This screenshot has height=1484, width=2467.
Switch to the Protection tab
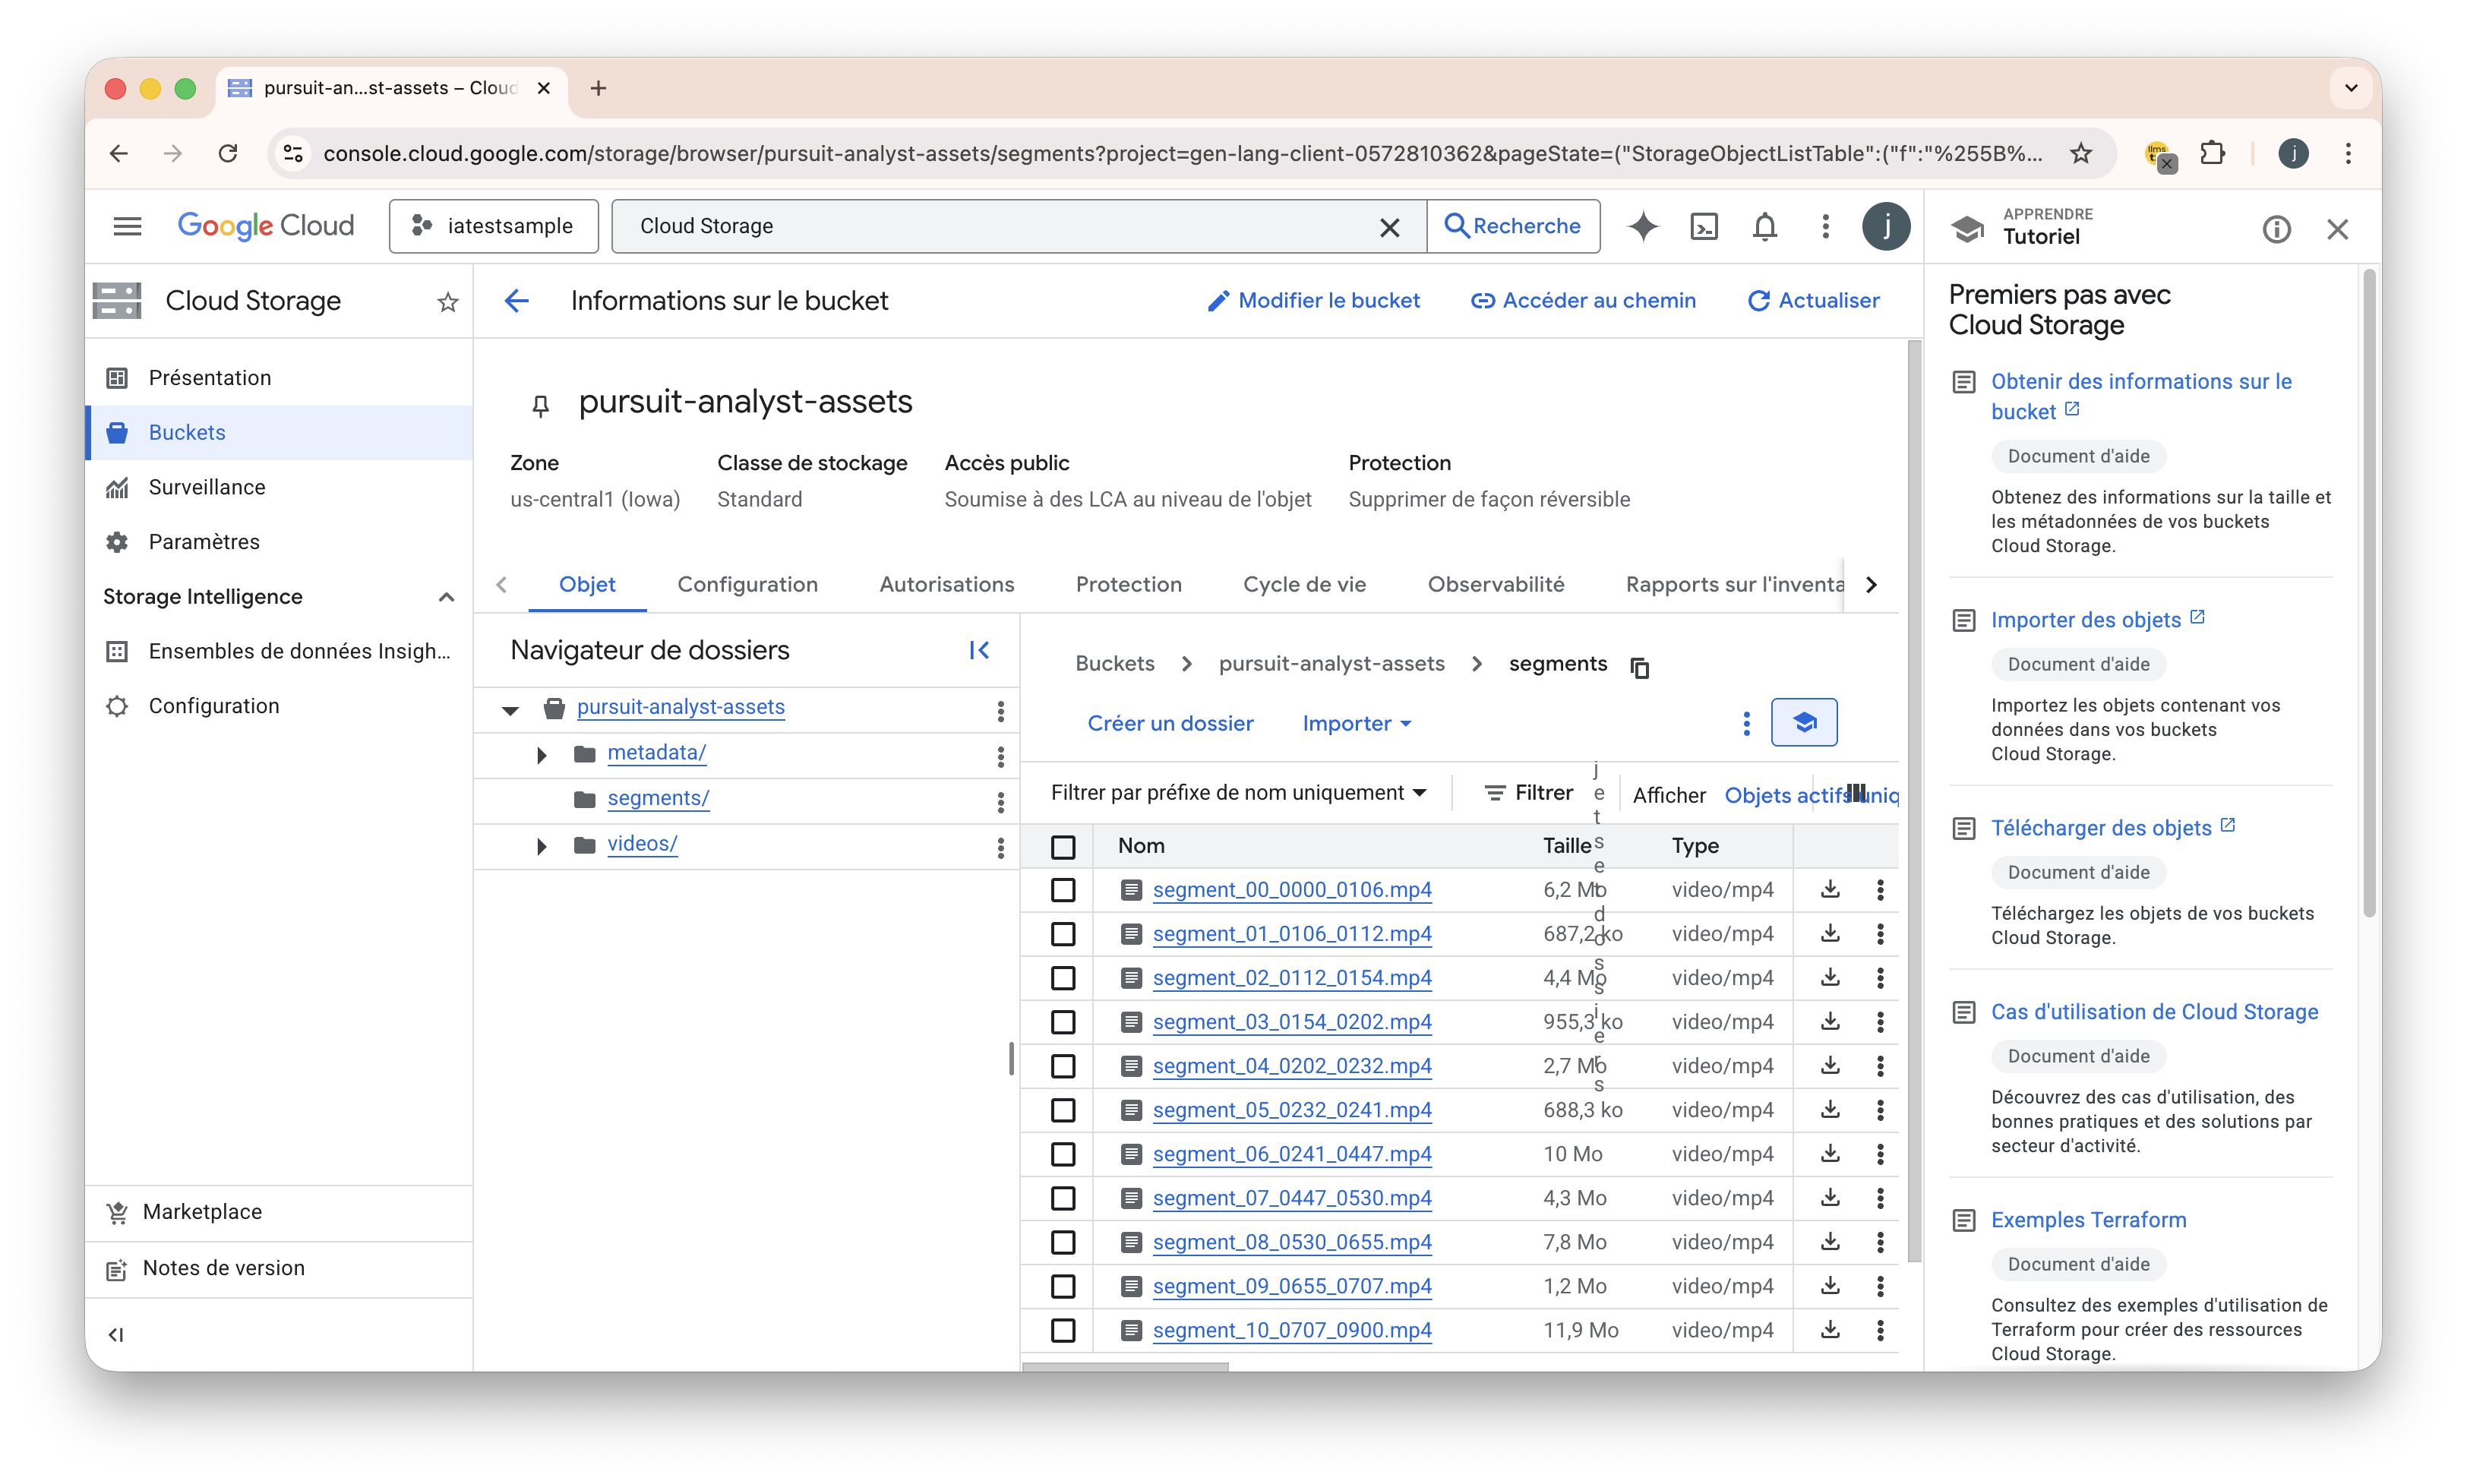[1128, 584]
